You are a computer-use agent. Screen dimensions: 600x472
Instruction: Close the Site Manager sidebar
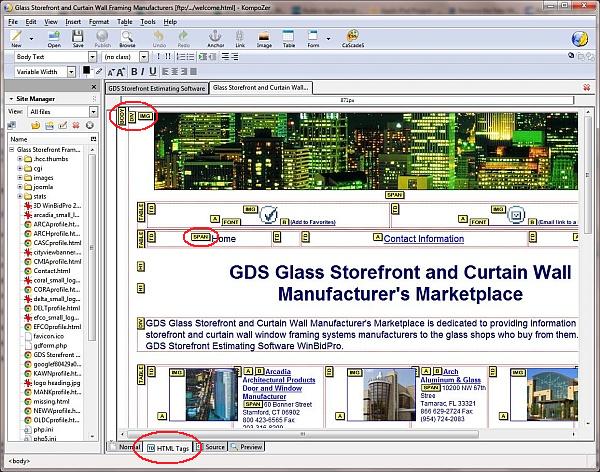coord(94,87)
